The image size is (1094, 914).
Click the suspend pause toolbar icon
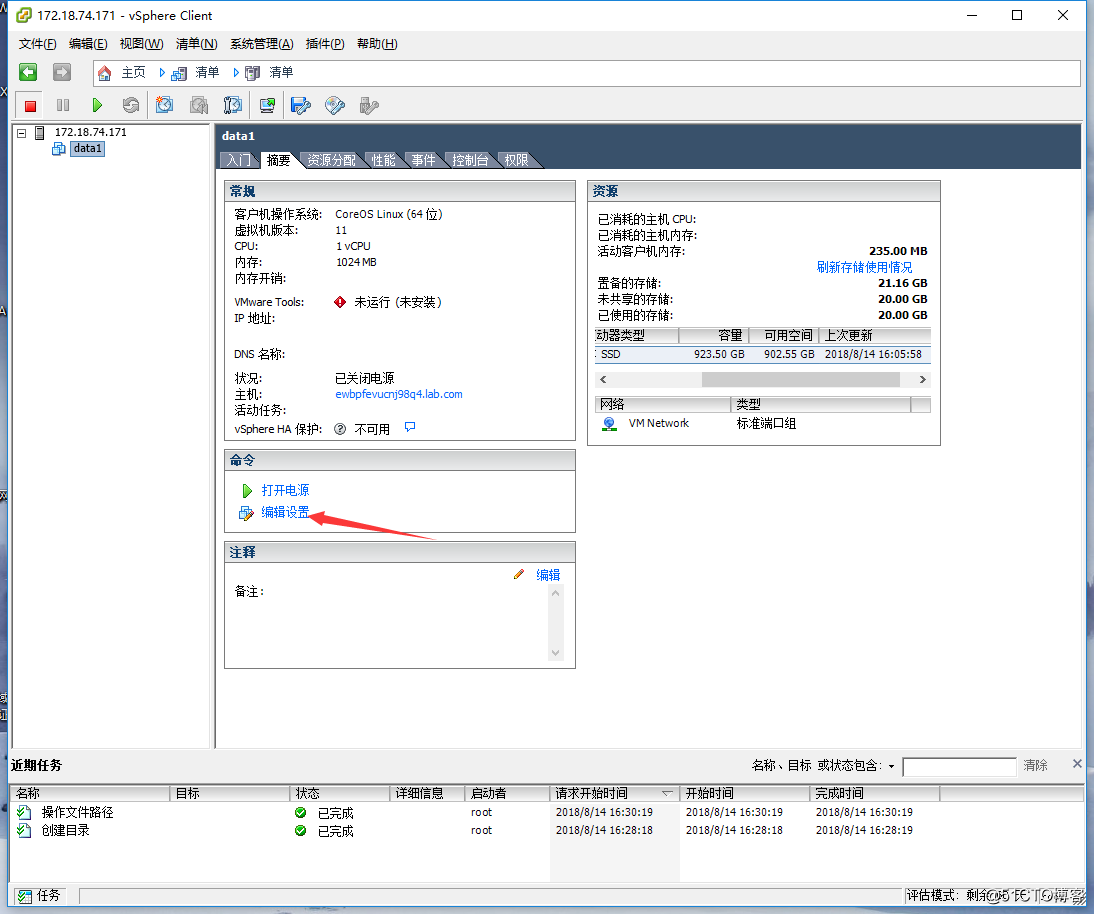[x=63, y=105]
